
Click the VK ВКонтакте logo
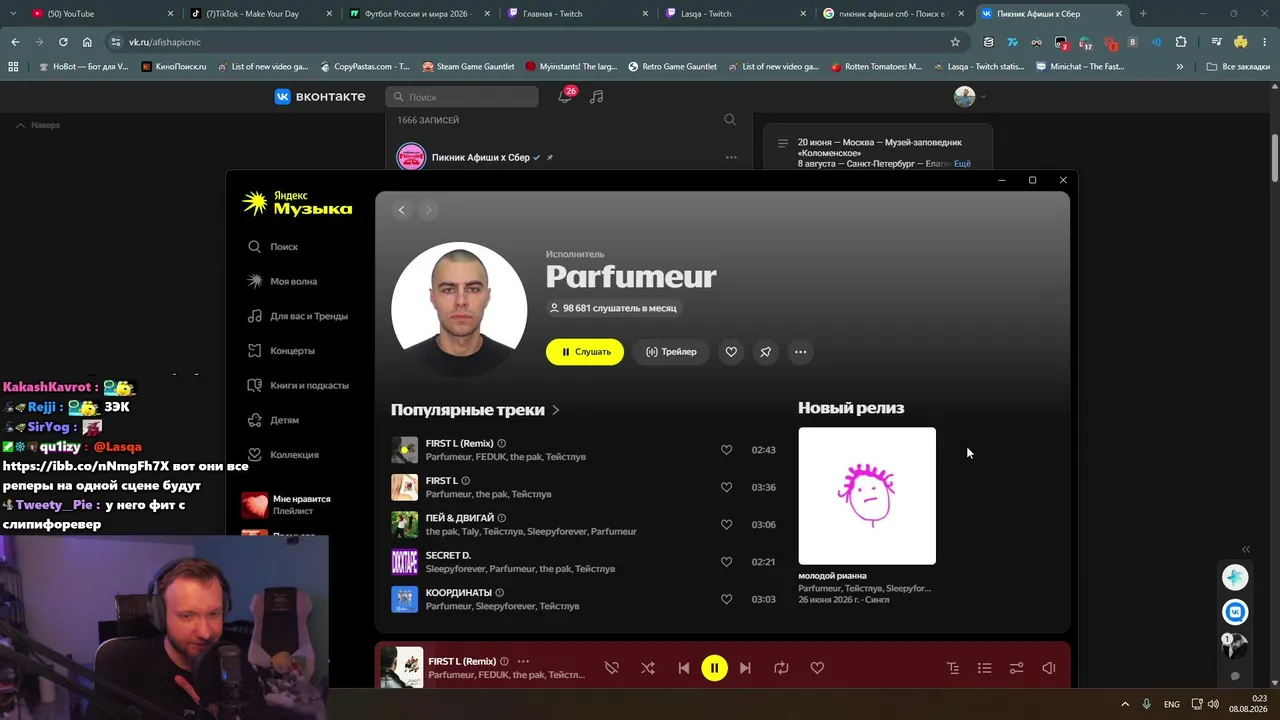point(321,97)
